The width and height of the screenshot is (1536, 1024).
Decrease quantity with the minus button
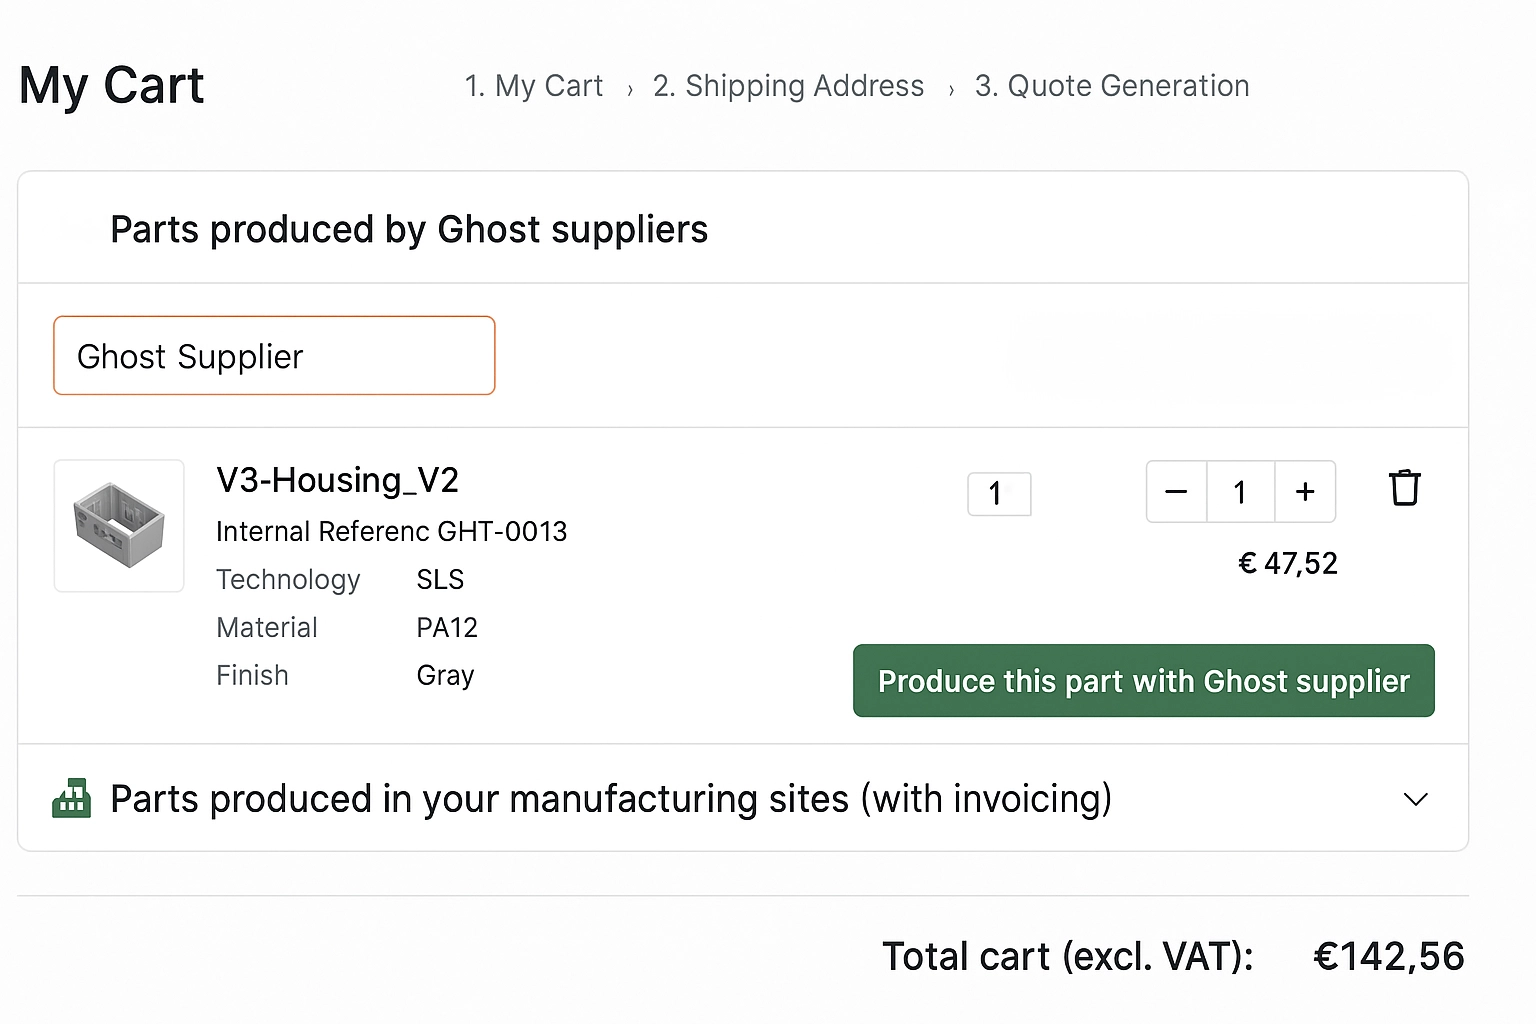pos(1176,492)
